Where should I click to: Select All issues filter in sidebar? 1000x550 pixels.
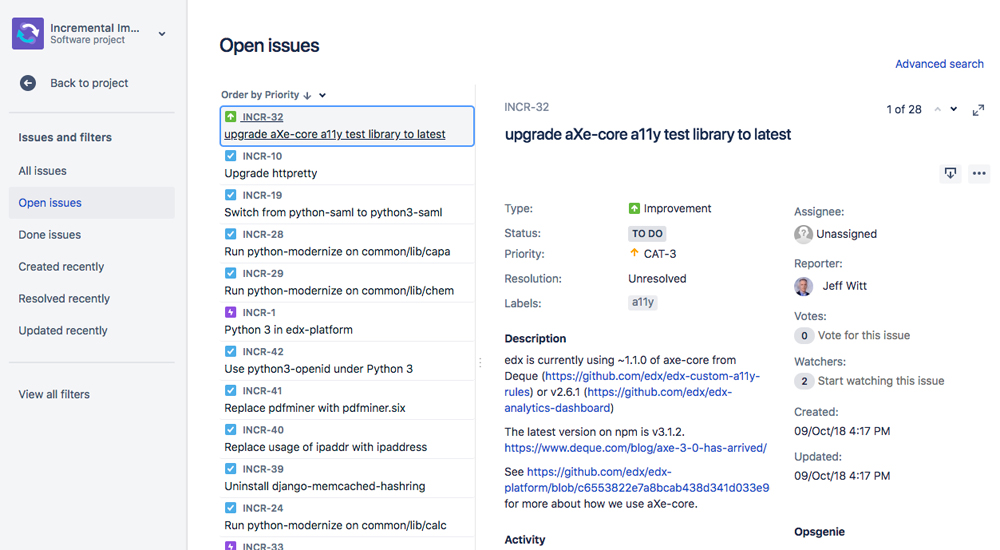[43, 171]
